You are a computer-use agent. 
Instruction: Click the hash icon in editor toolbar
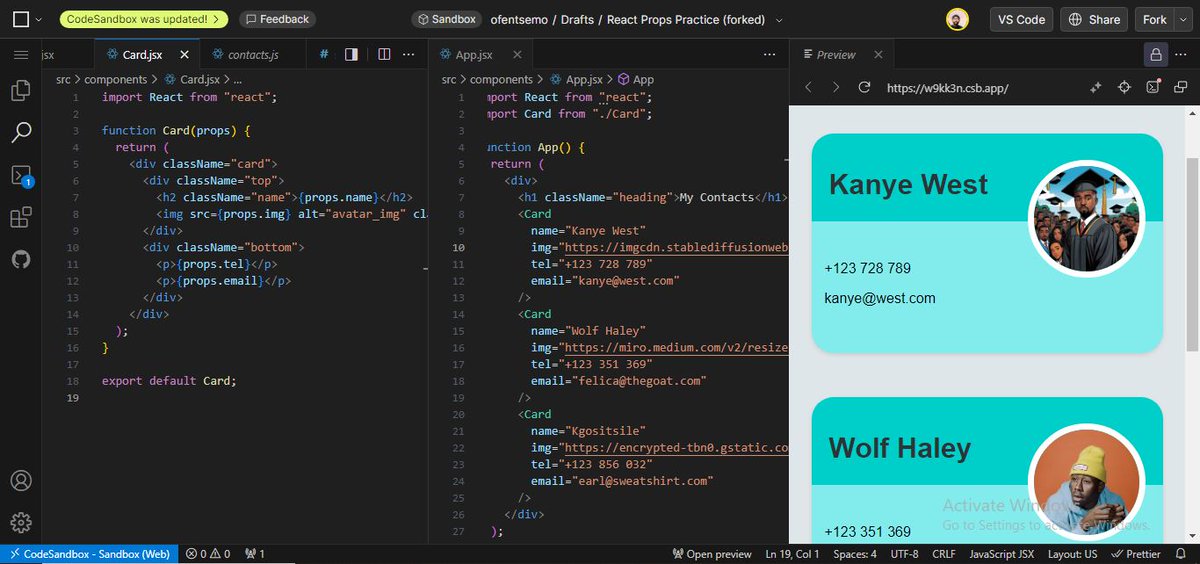click(324, 54)
